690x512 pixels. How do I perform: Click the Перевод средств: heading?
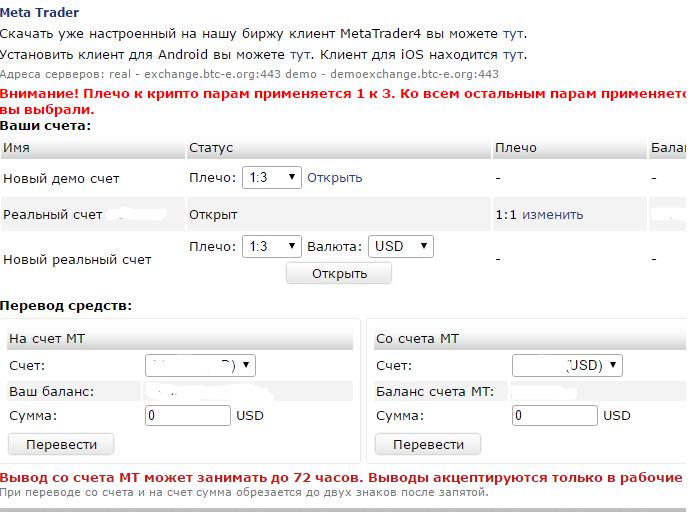pyautogui.click(x=66, y=305)
